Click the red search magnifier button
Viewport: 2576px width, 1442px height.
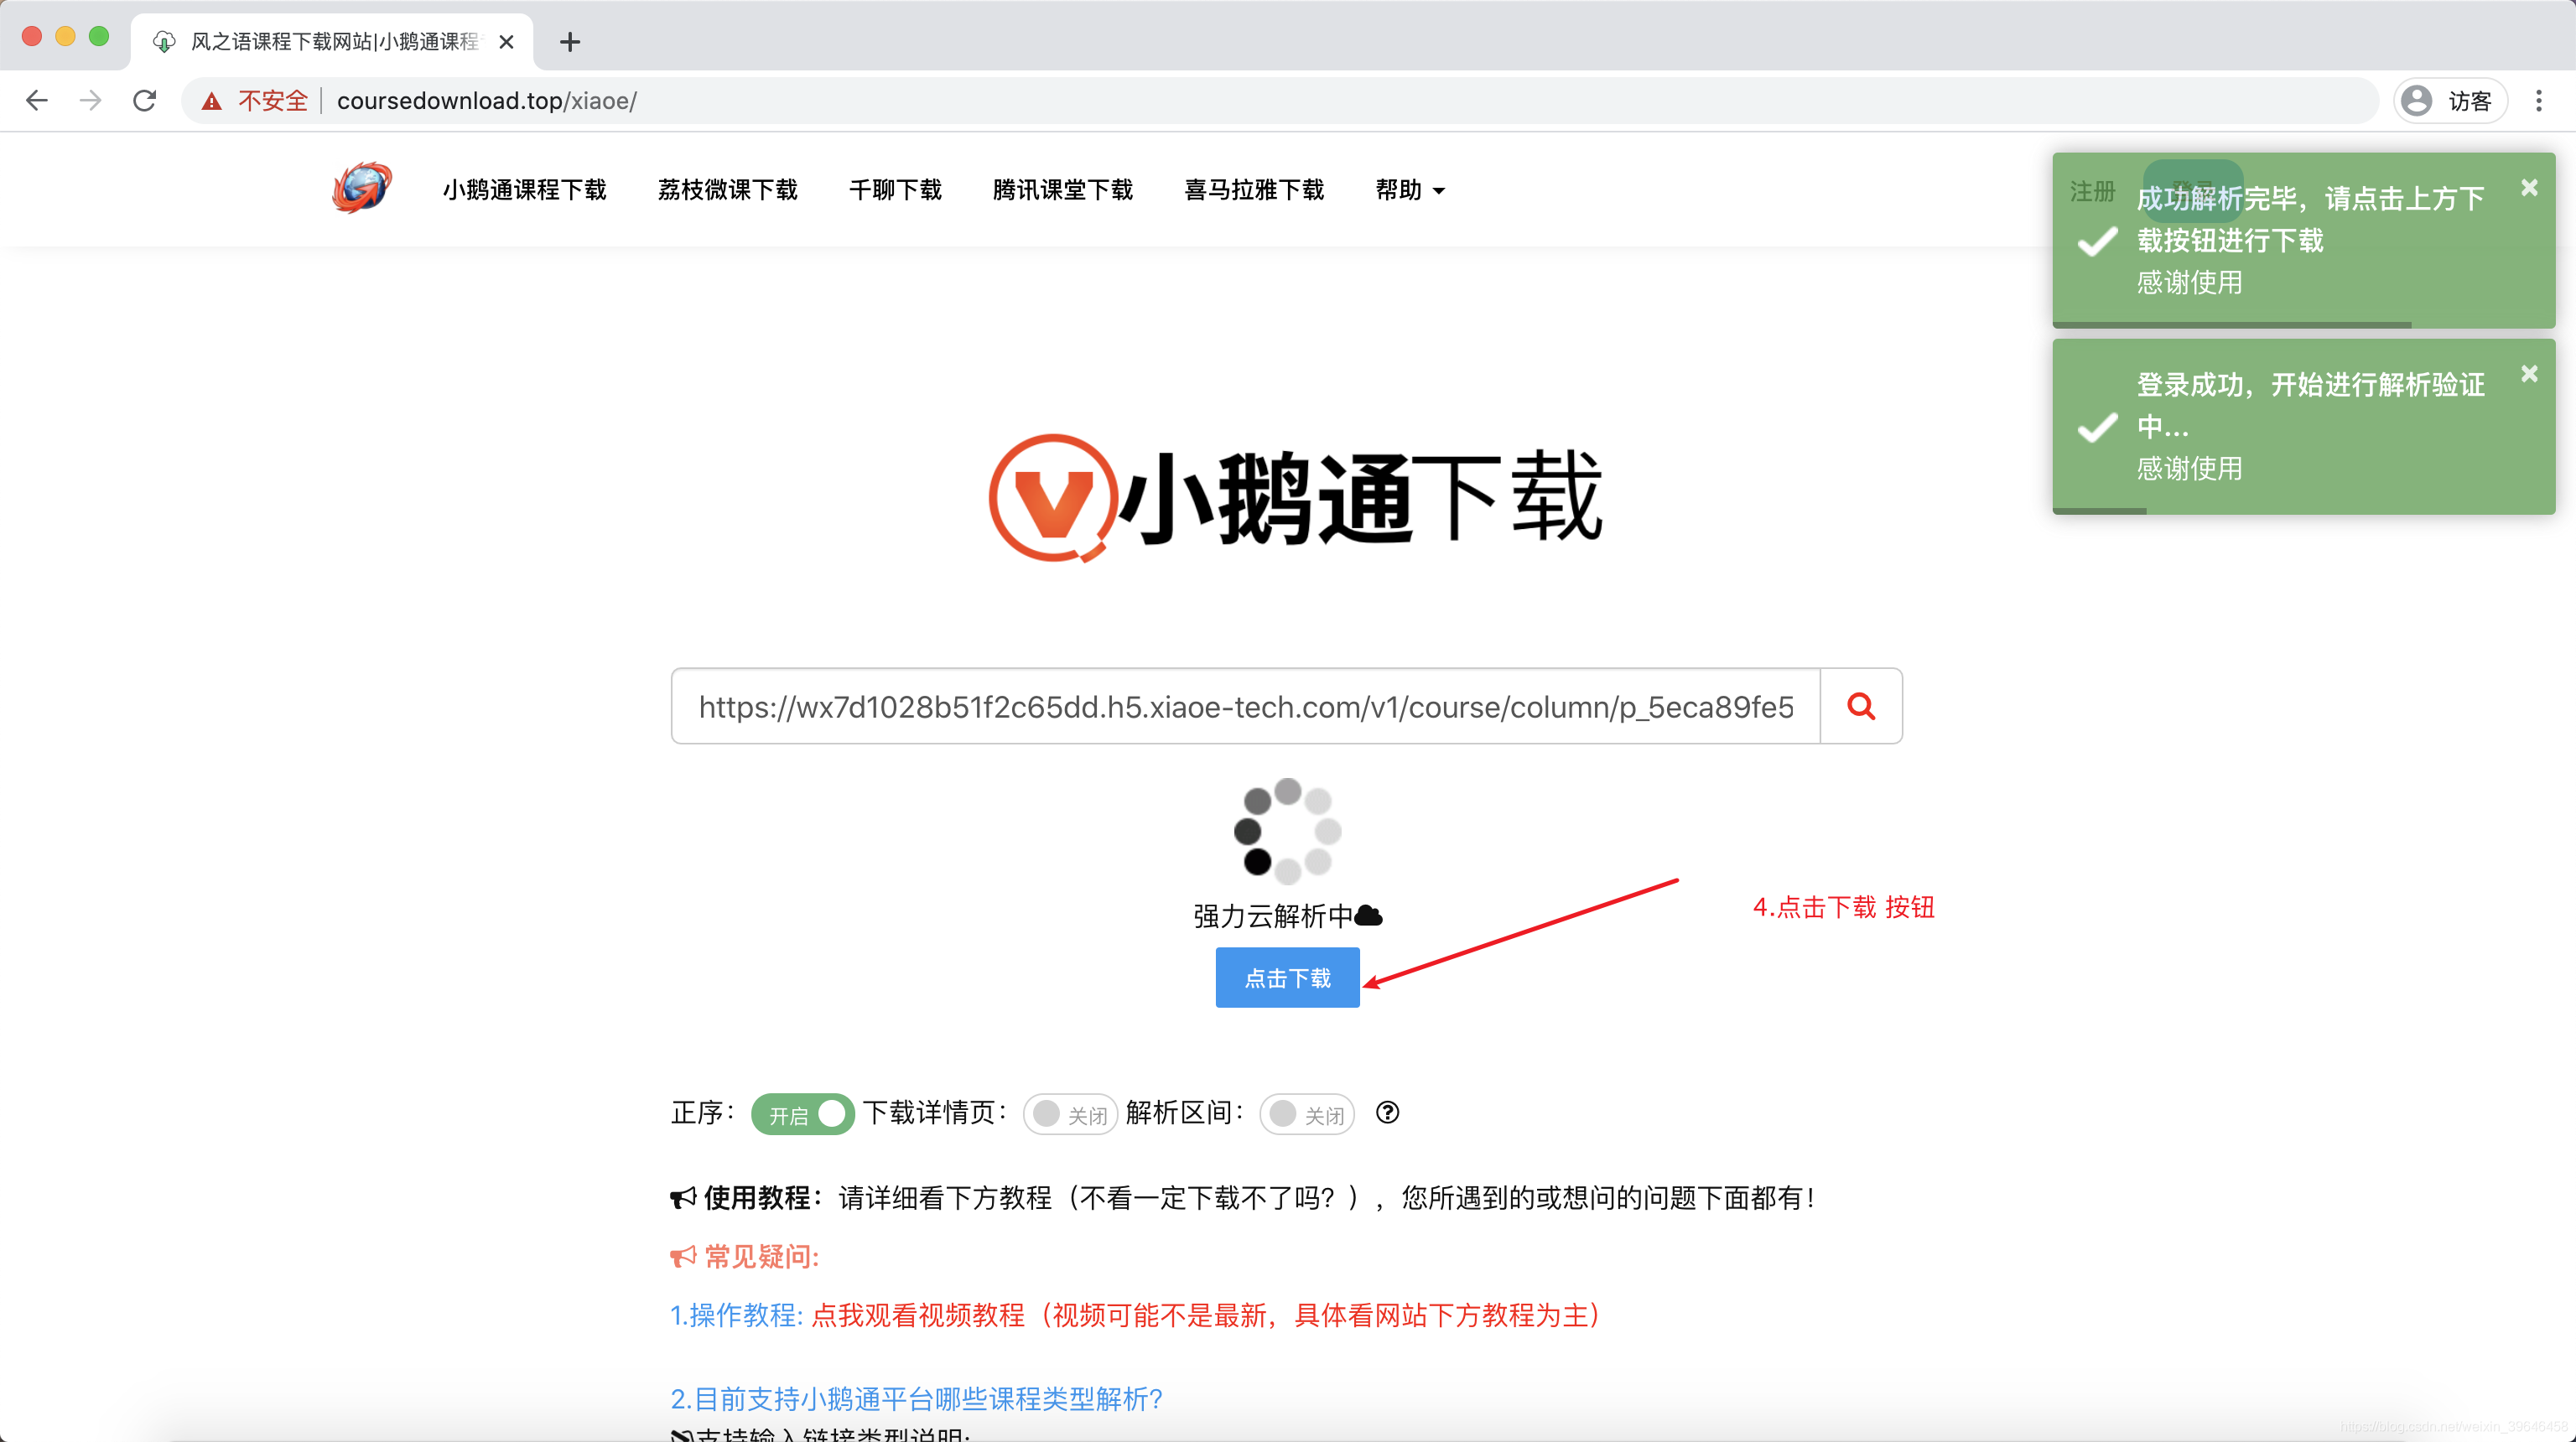[1861, 706]
